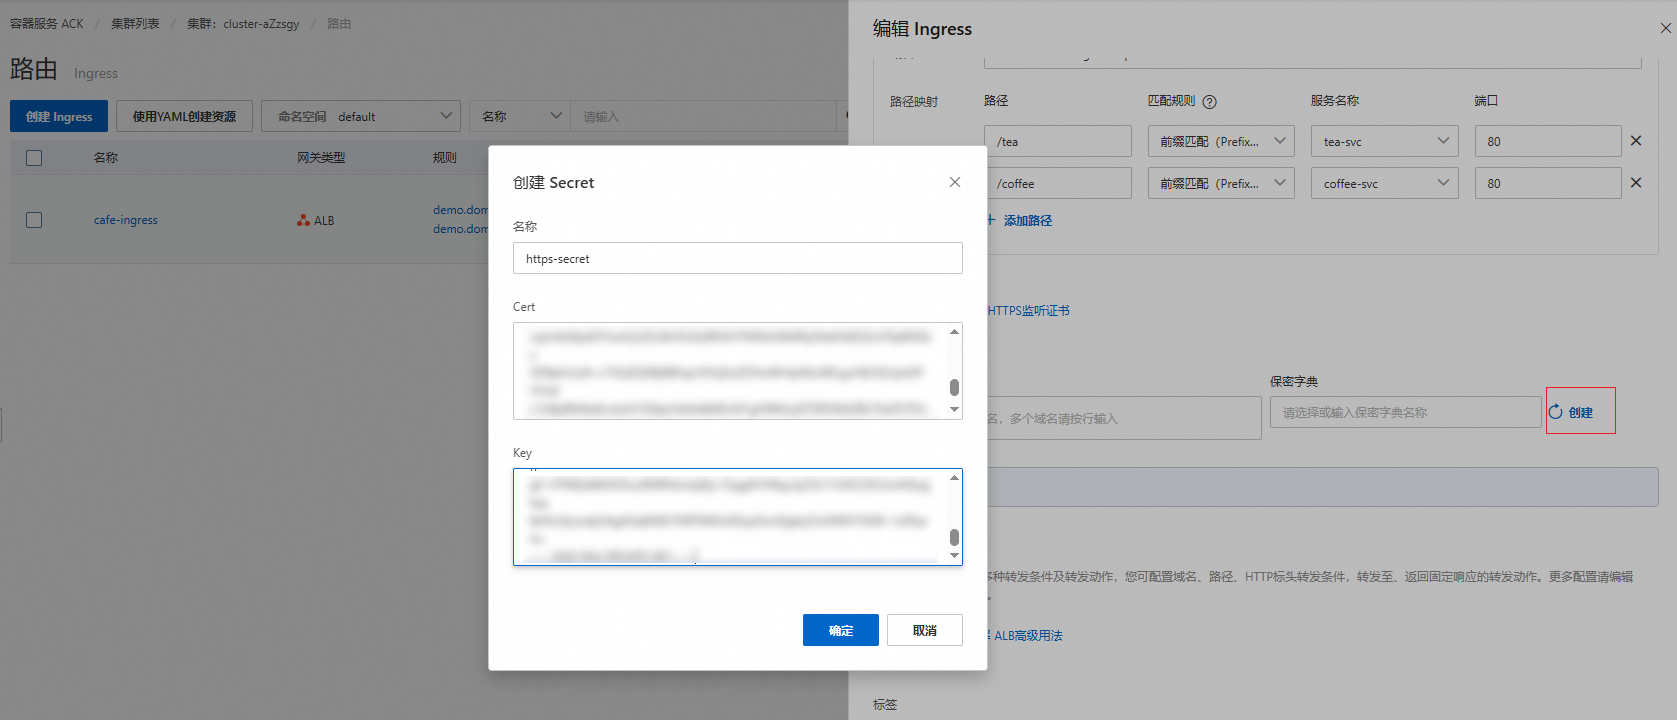Screen dimensions: 1677x720
Task: Open the match rule dropdown for /coffee
Action: tap(1221, 183)
